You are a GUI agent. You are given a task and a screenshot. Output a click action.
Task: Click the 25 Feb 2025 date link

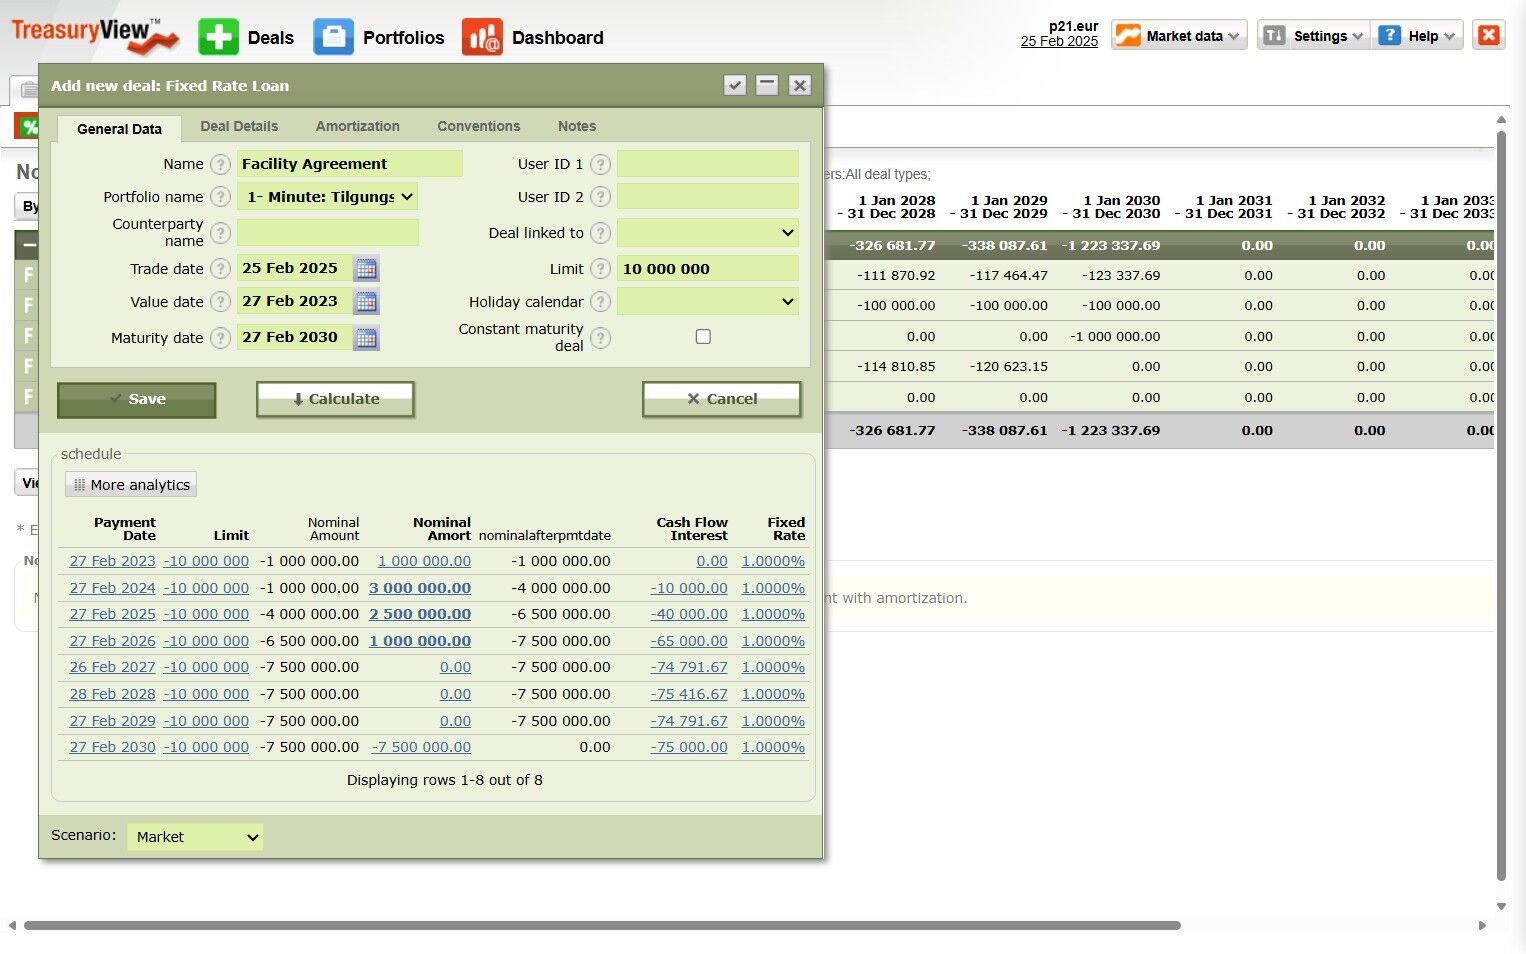pyautogui.click(x=1059, y=41)
